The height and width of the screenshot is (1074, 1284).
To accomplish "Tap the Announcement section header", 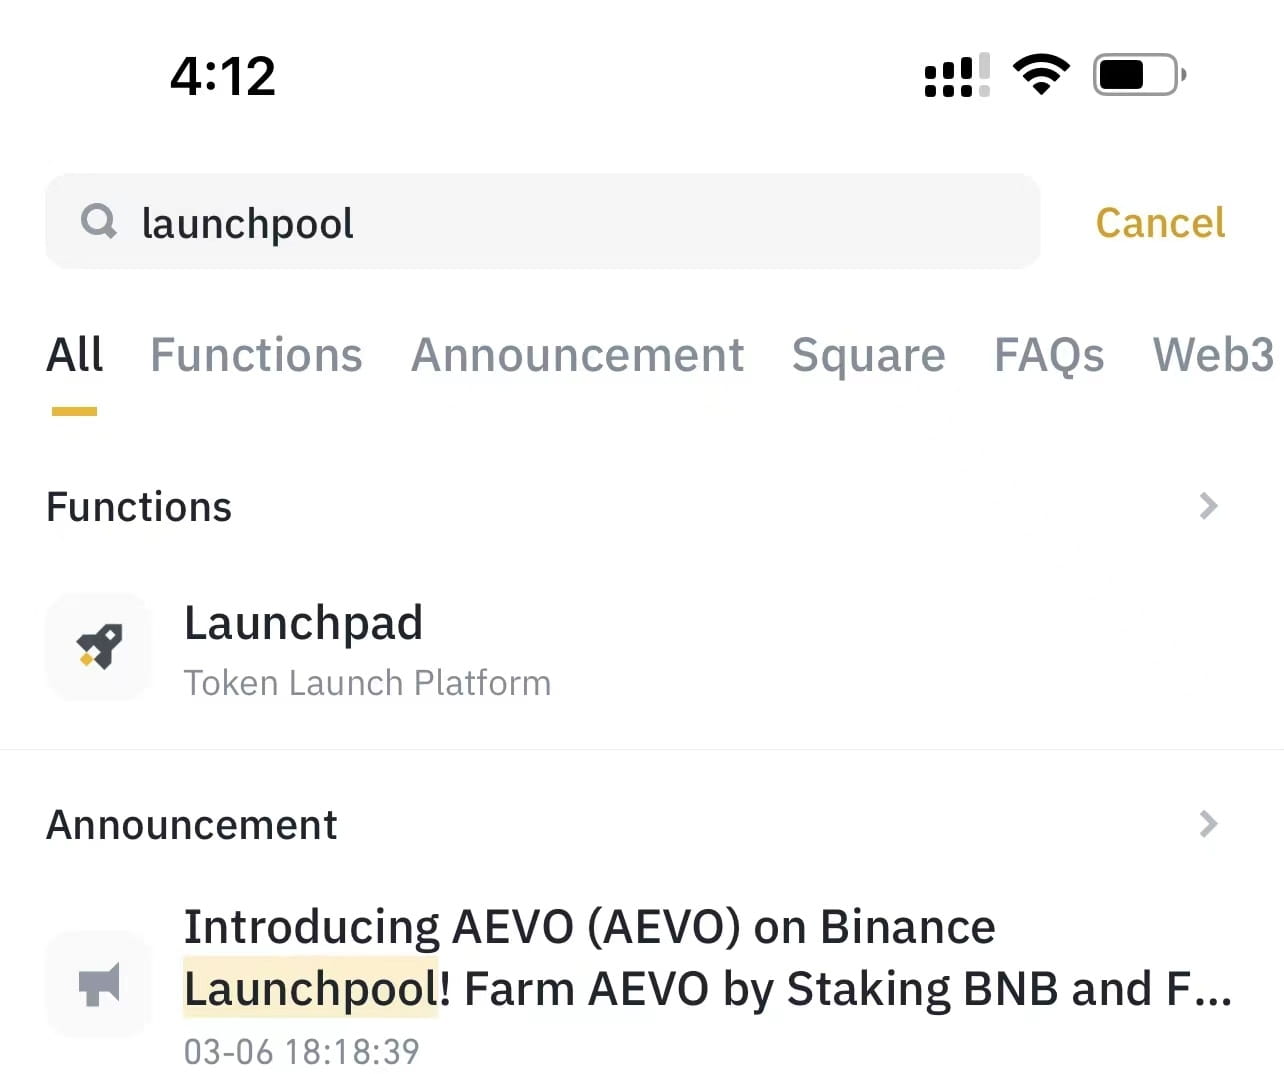I will pyautogui.click(x=192, y=825).
